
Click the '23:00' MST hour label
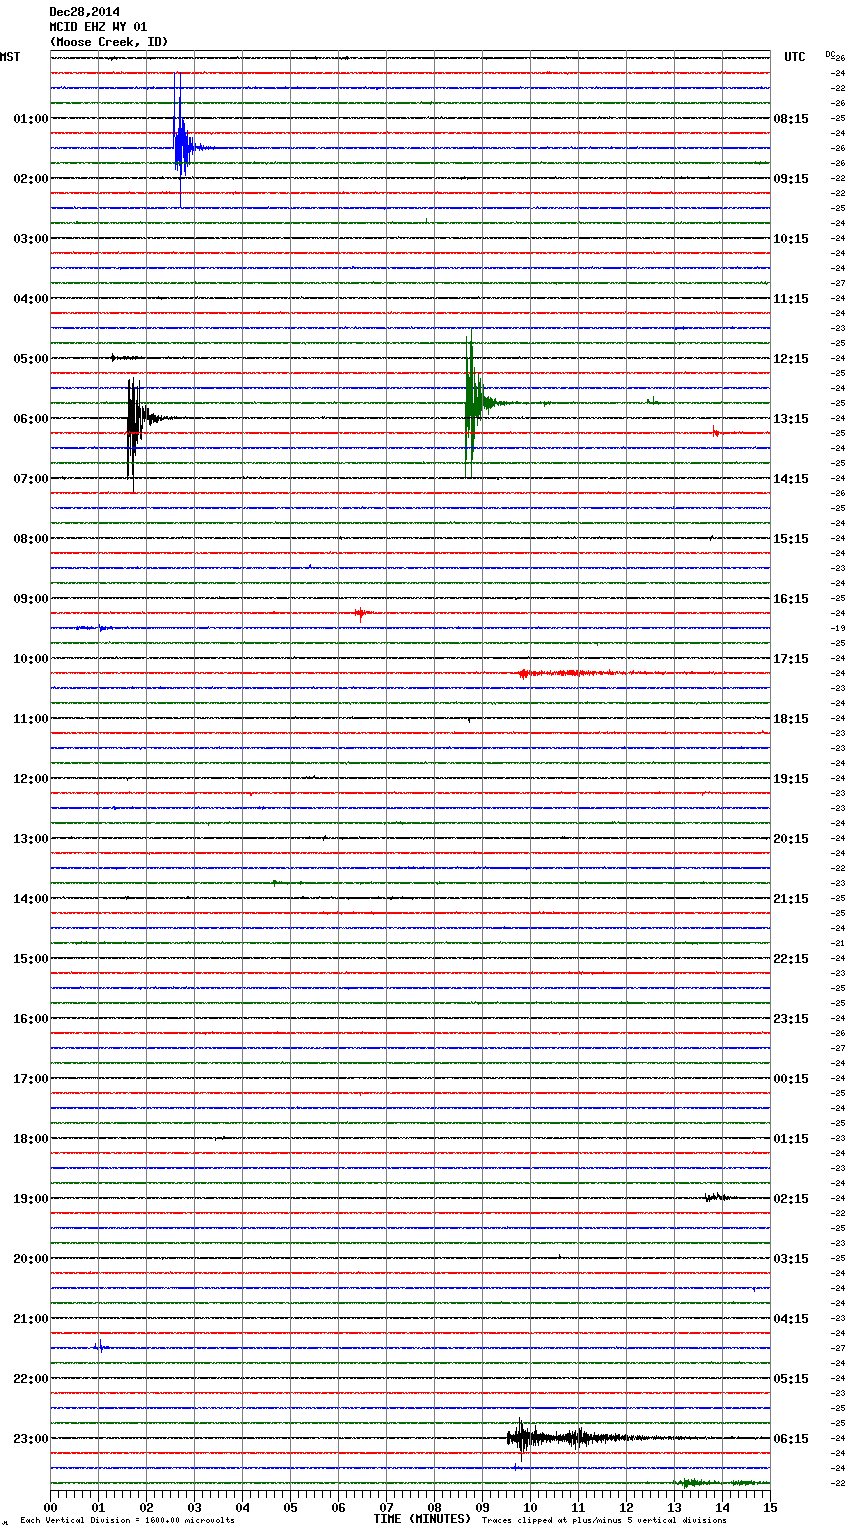click(31, 1438)
